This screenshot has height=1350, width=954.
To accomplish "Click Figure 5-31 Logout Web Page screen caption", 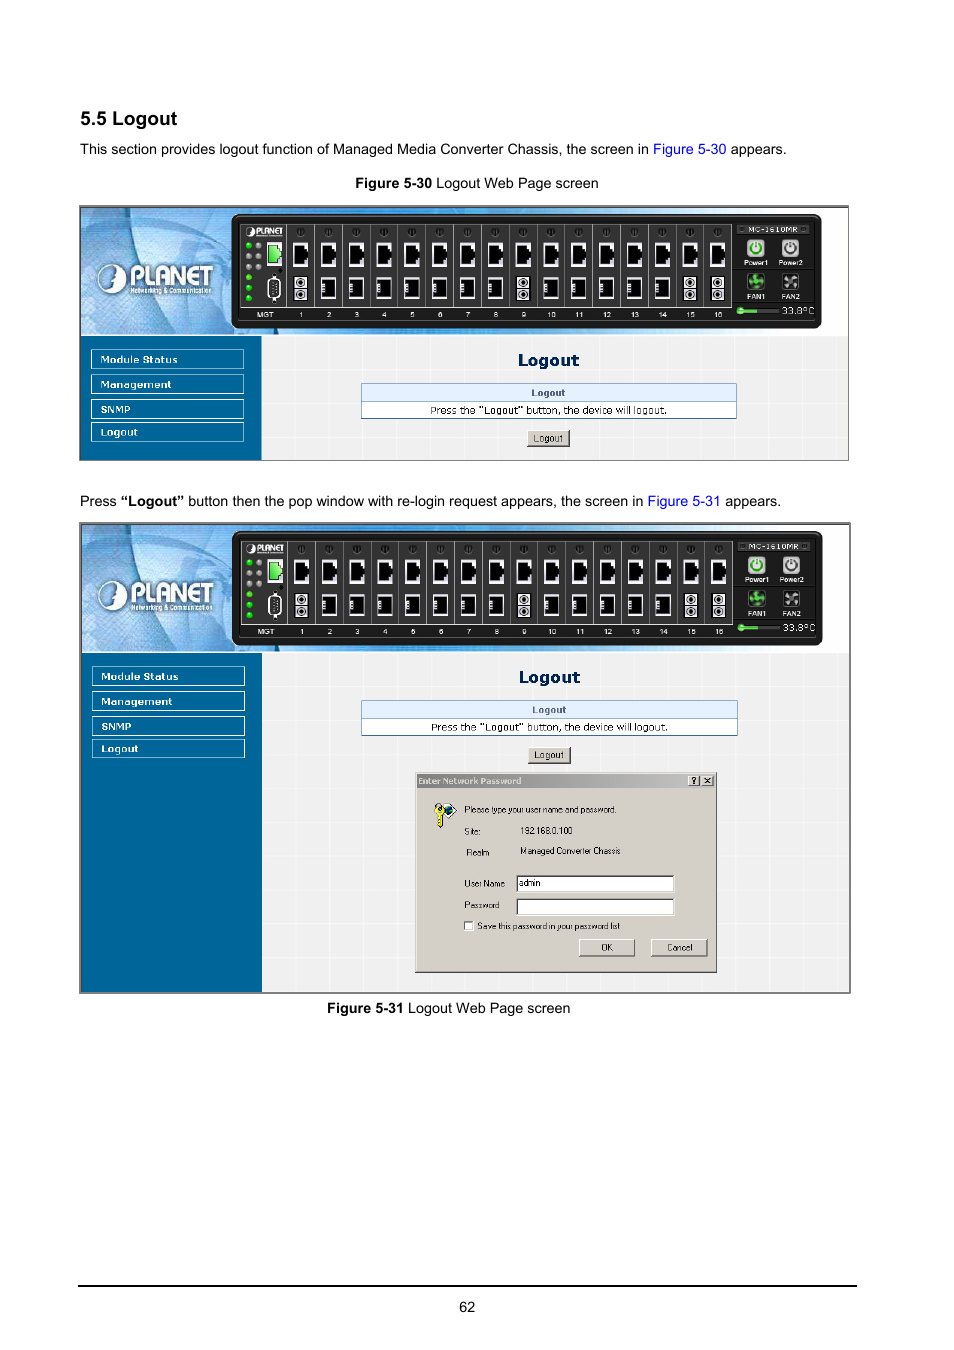I will [449, 1008].
